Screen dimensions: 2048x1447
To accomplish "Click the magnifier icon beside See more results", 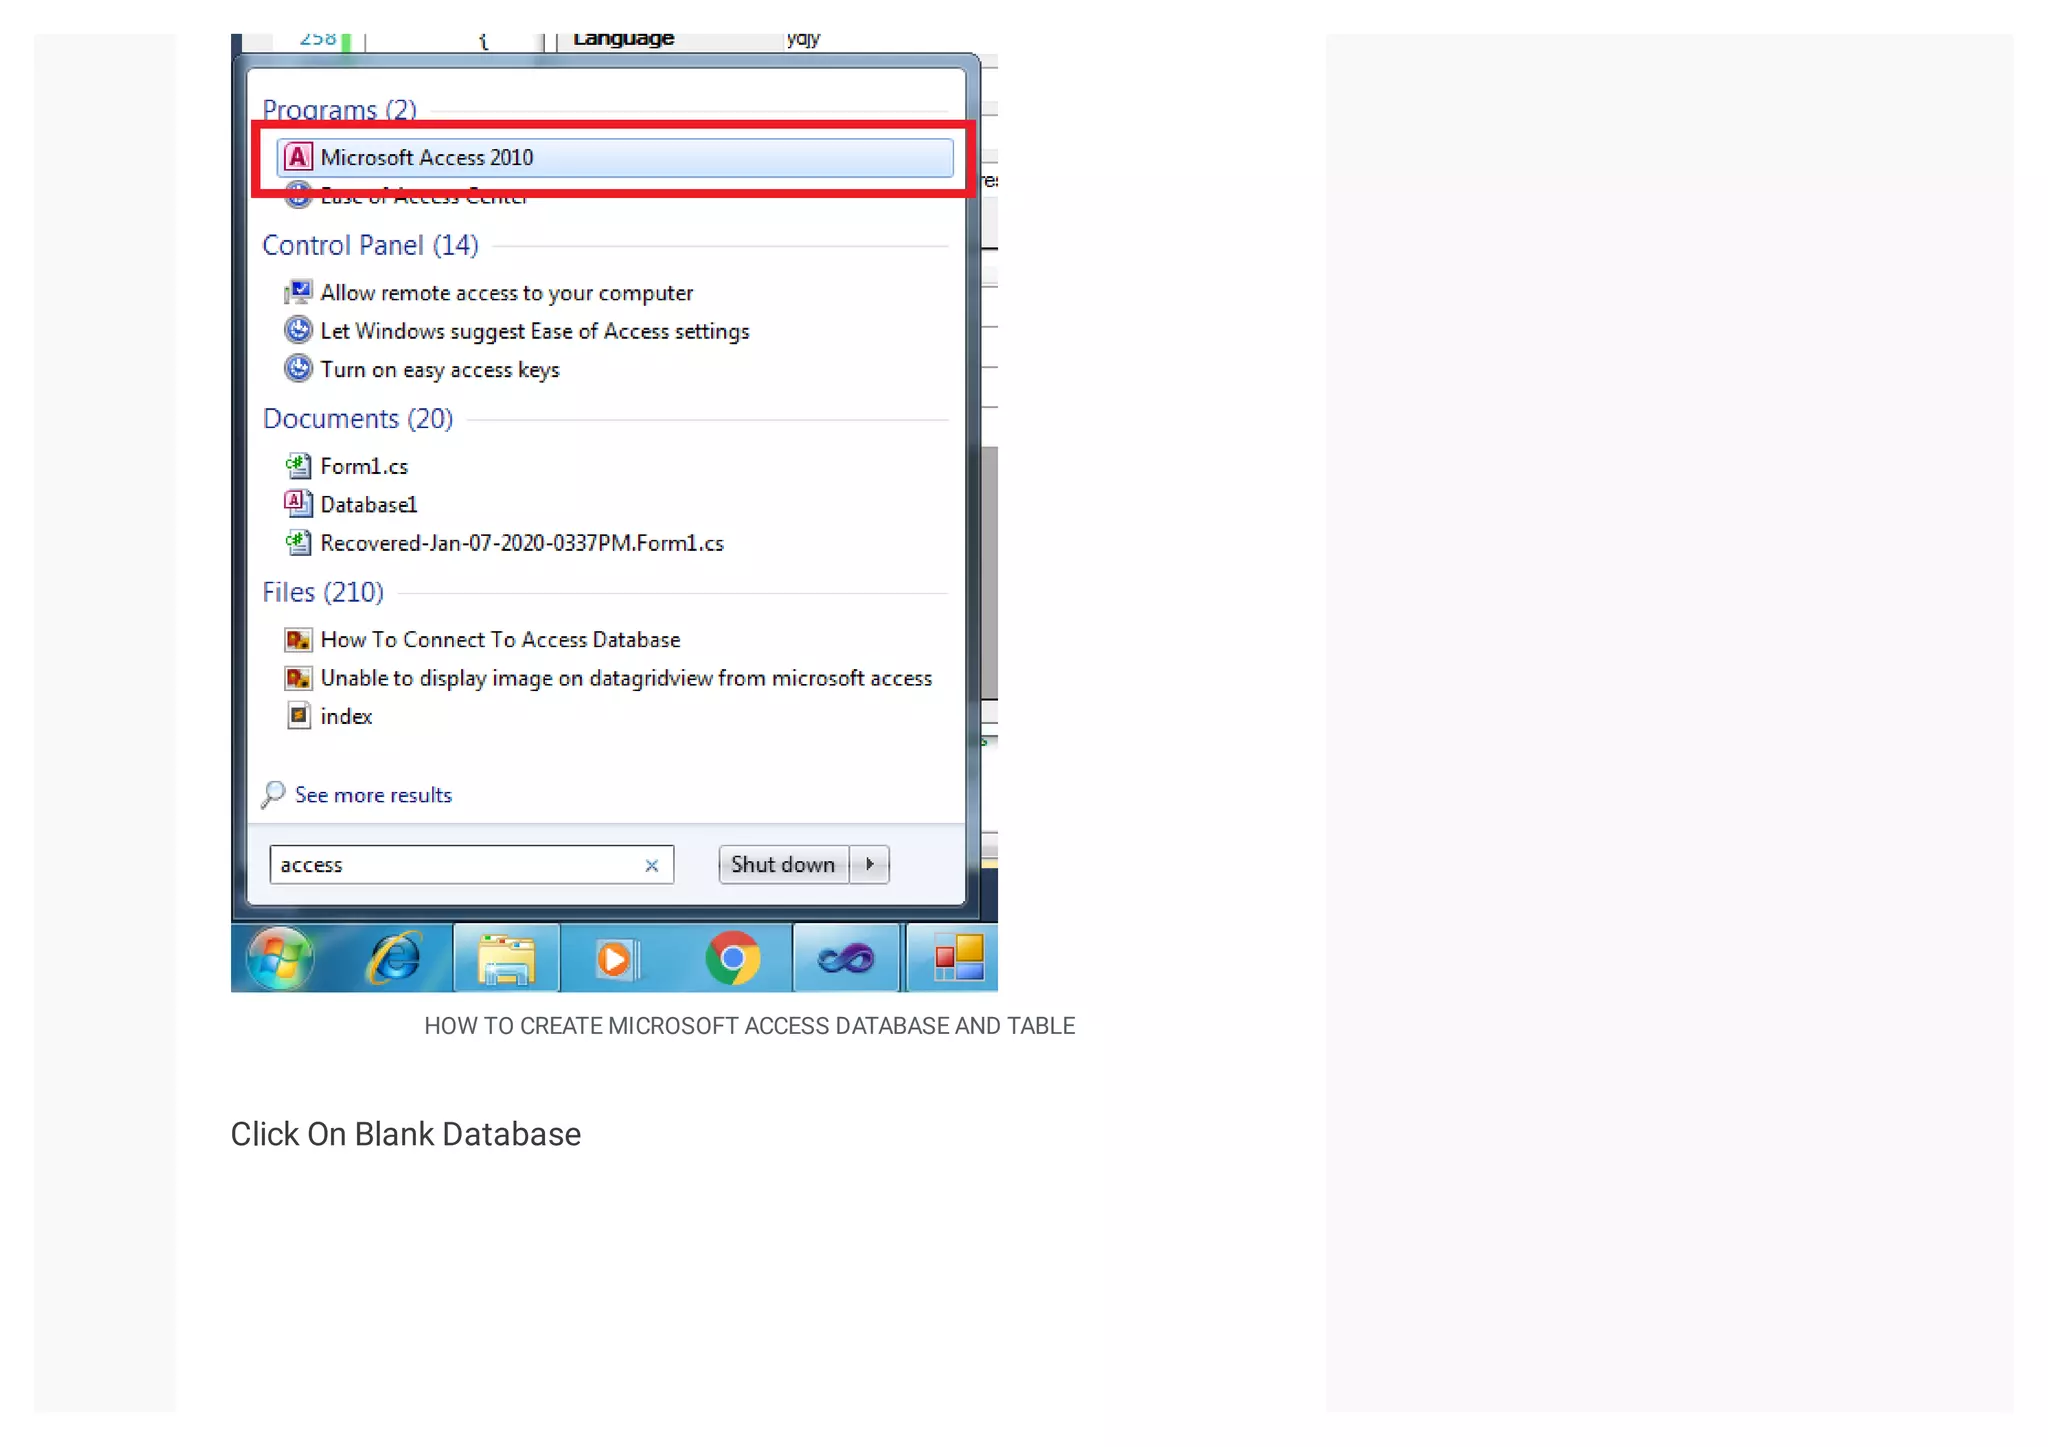I will (273, 795).
